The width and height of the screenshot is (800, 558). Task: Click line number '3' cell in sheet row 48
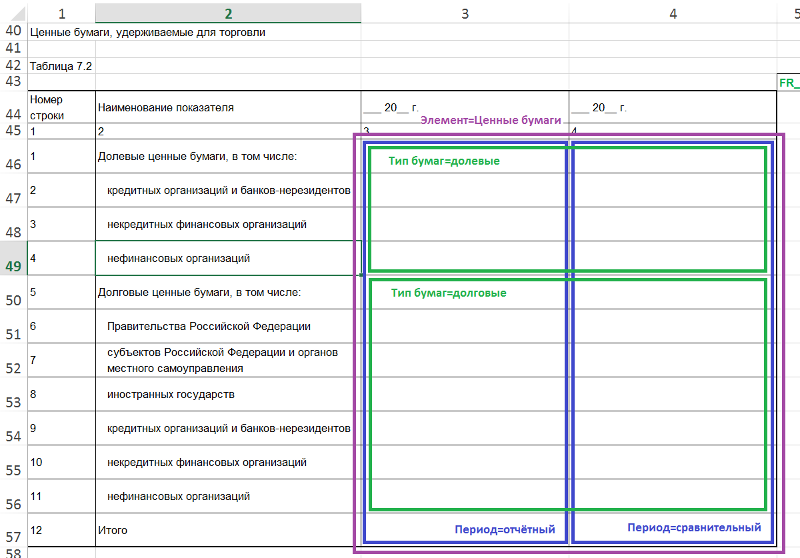pos(61,224)
